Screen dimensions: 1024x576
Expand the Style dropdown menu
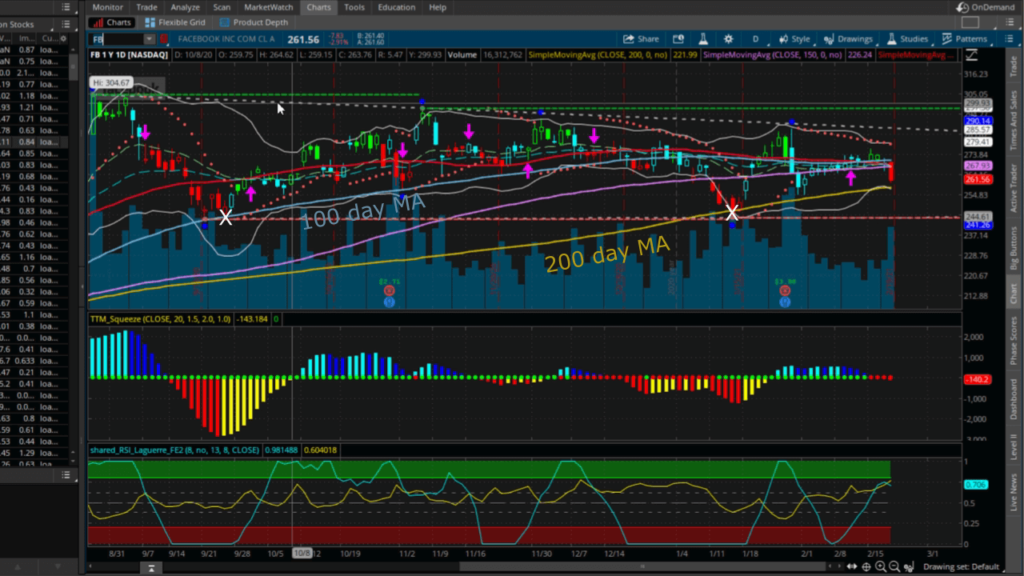[794, 39]
